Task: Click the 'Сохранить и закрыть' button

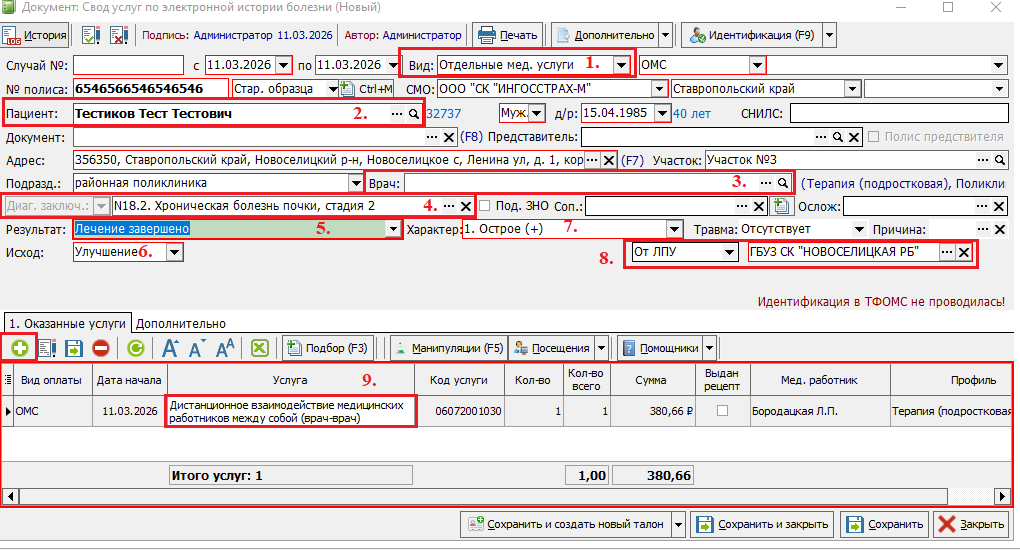Action: pos(764,524)
